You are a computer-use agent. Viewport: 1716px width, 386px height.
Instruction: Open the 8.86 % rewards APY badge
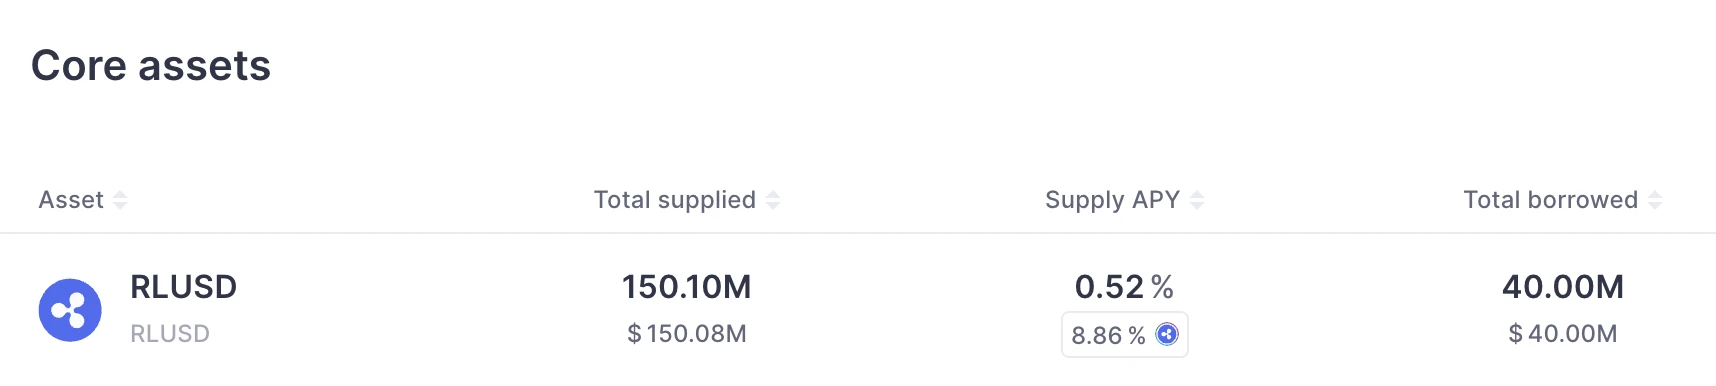[x=1125, y=334]
